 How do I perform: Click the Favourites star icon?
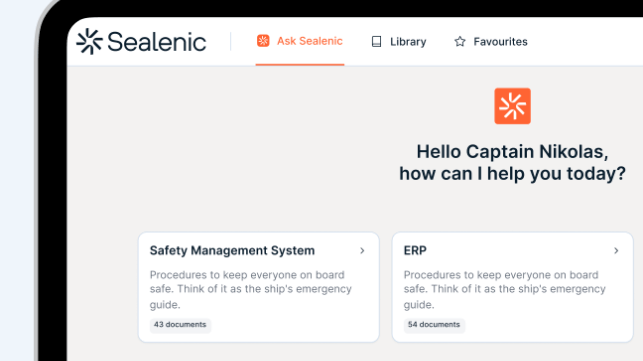(460, 41)
